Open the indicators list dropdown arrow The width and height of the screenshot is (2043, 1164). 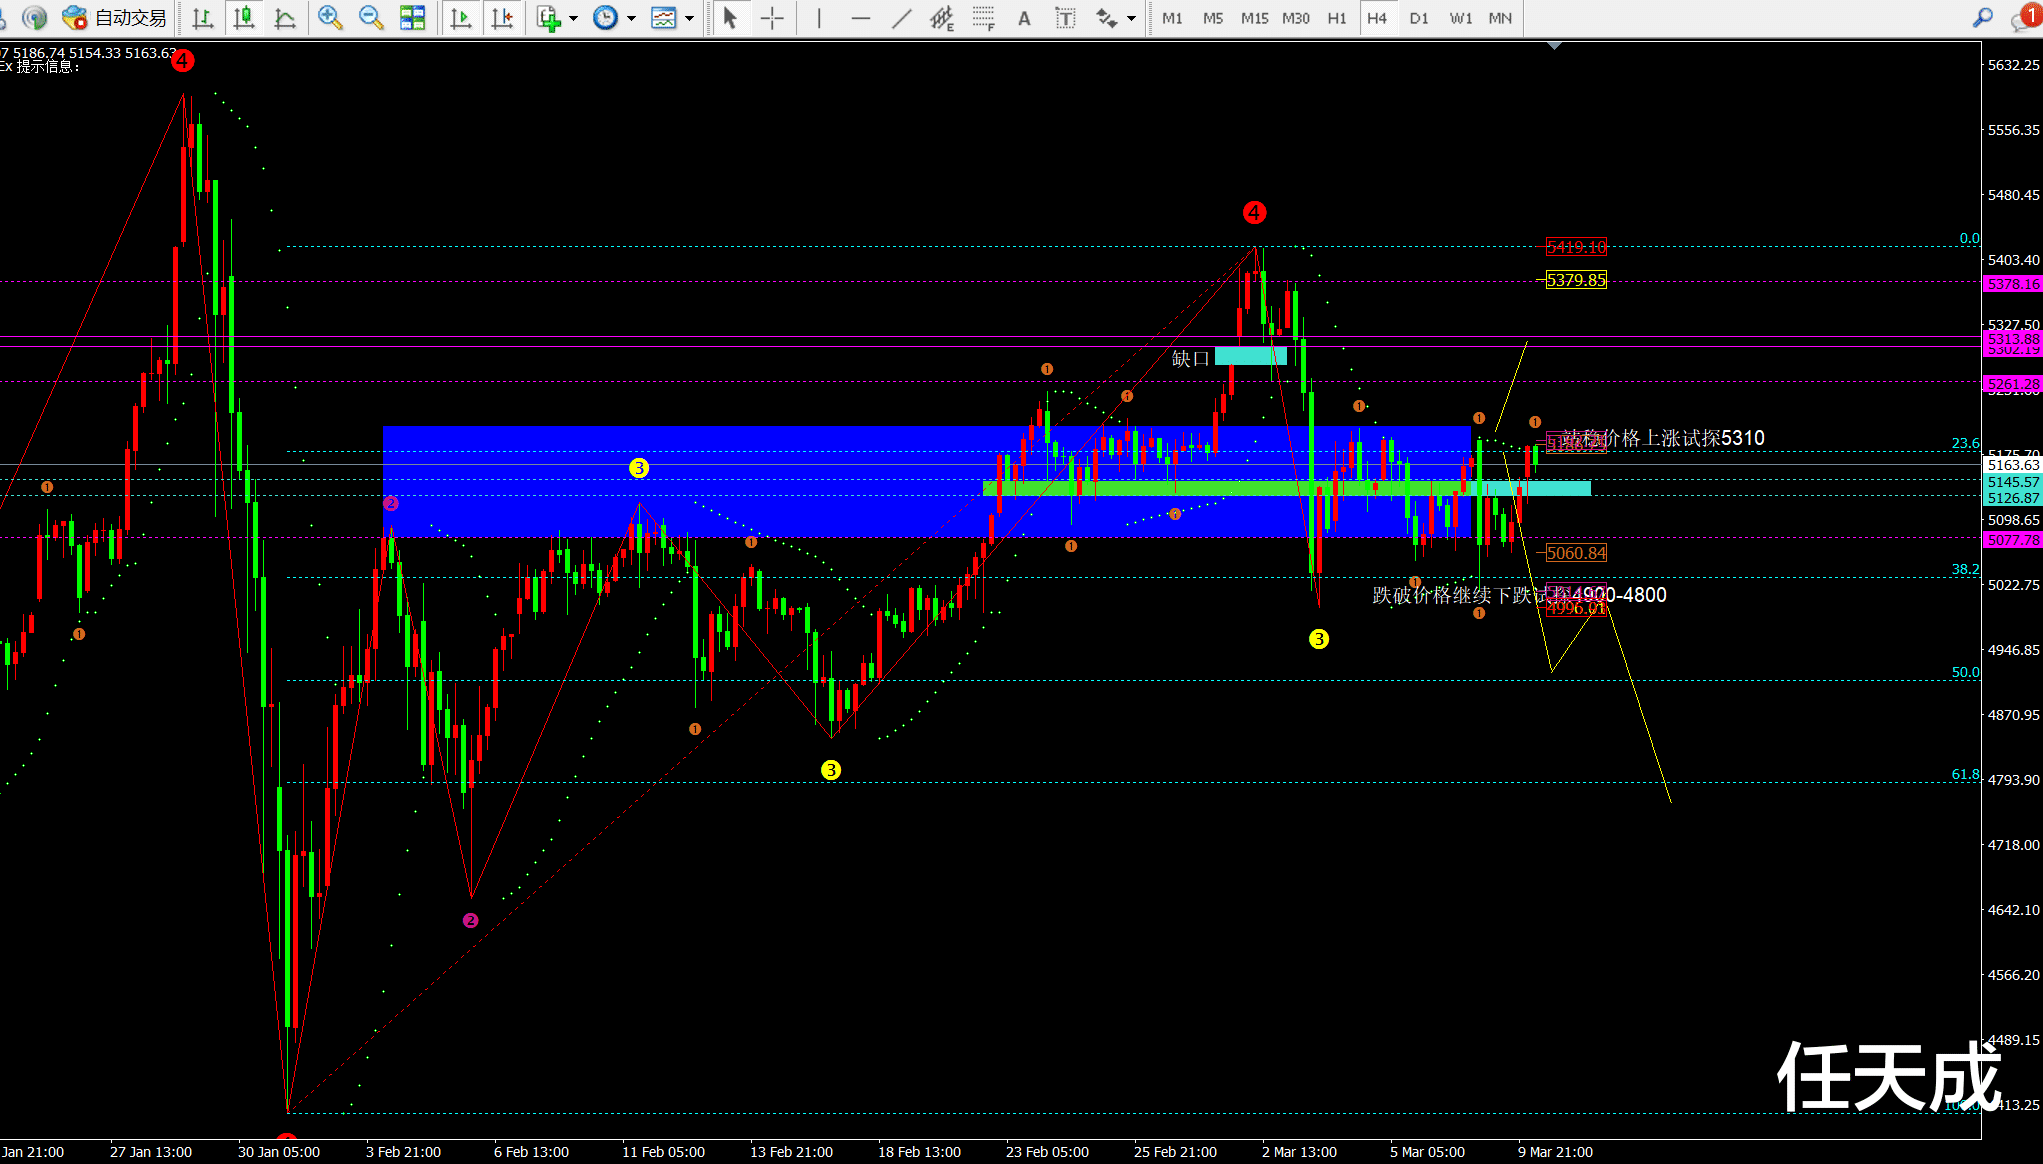pyautogui.click(x=573, y=18)
